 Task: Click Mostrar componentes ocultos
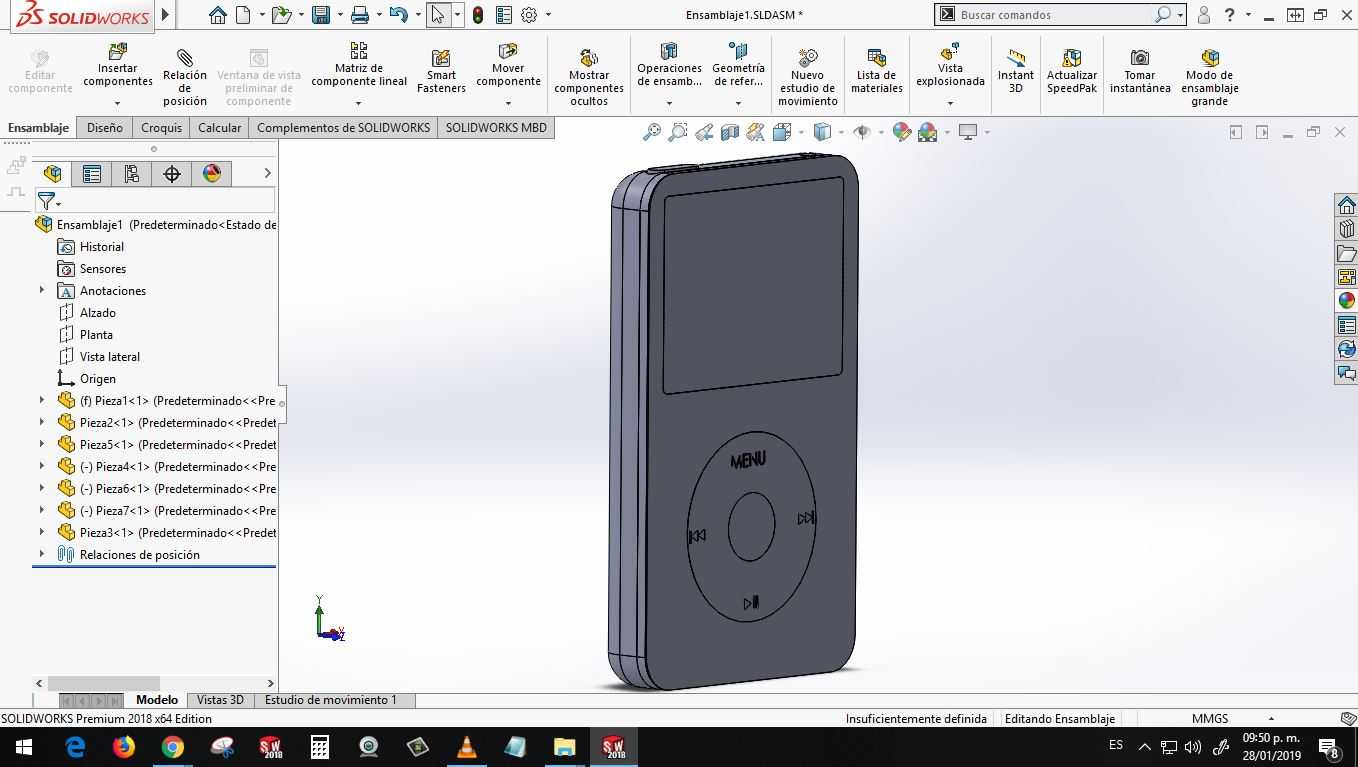(589, 78)
